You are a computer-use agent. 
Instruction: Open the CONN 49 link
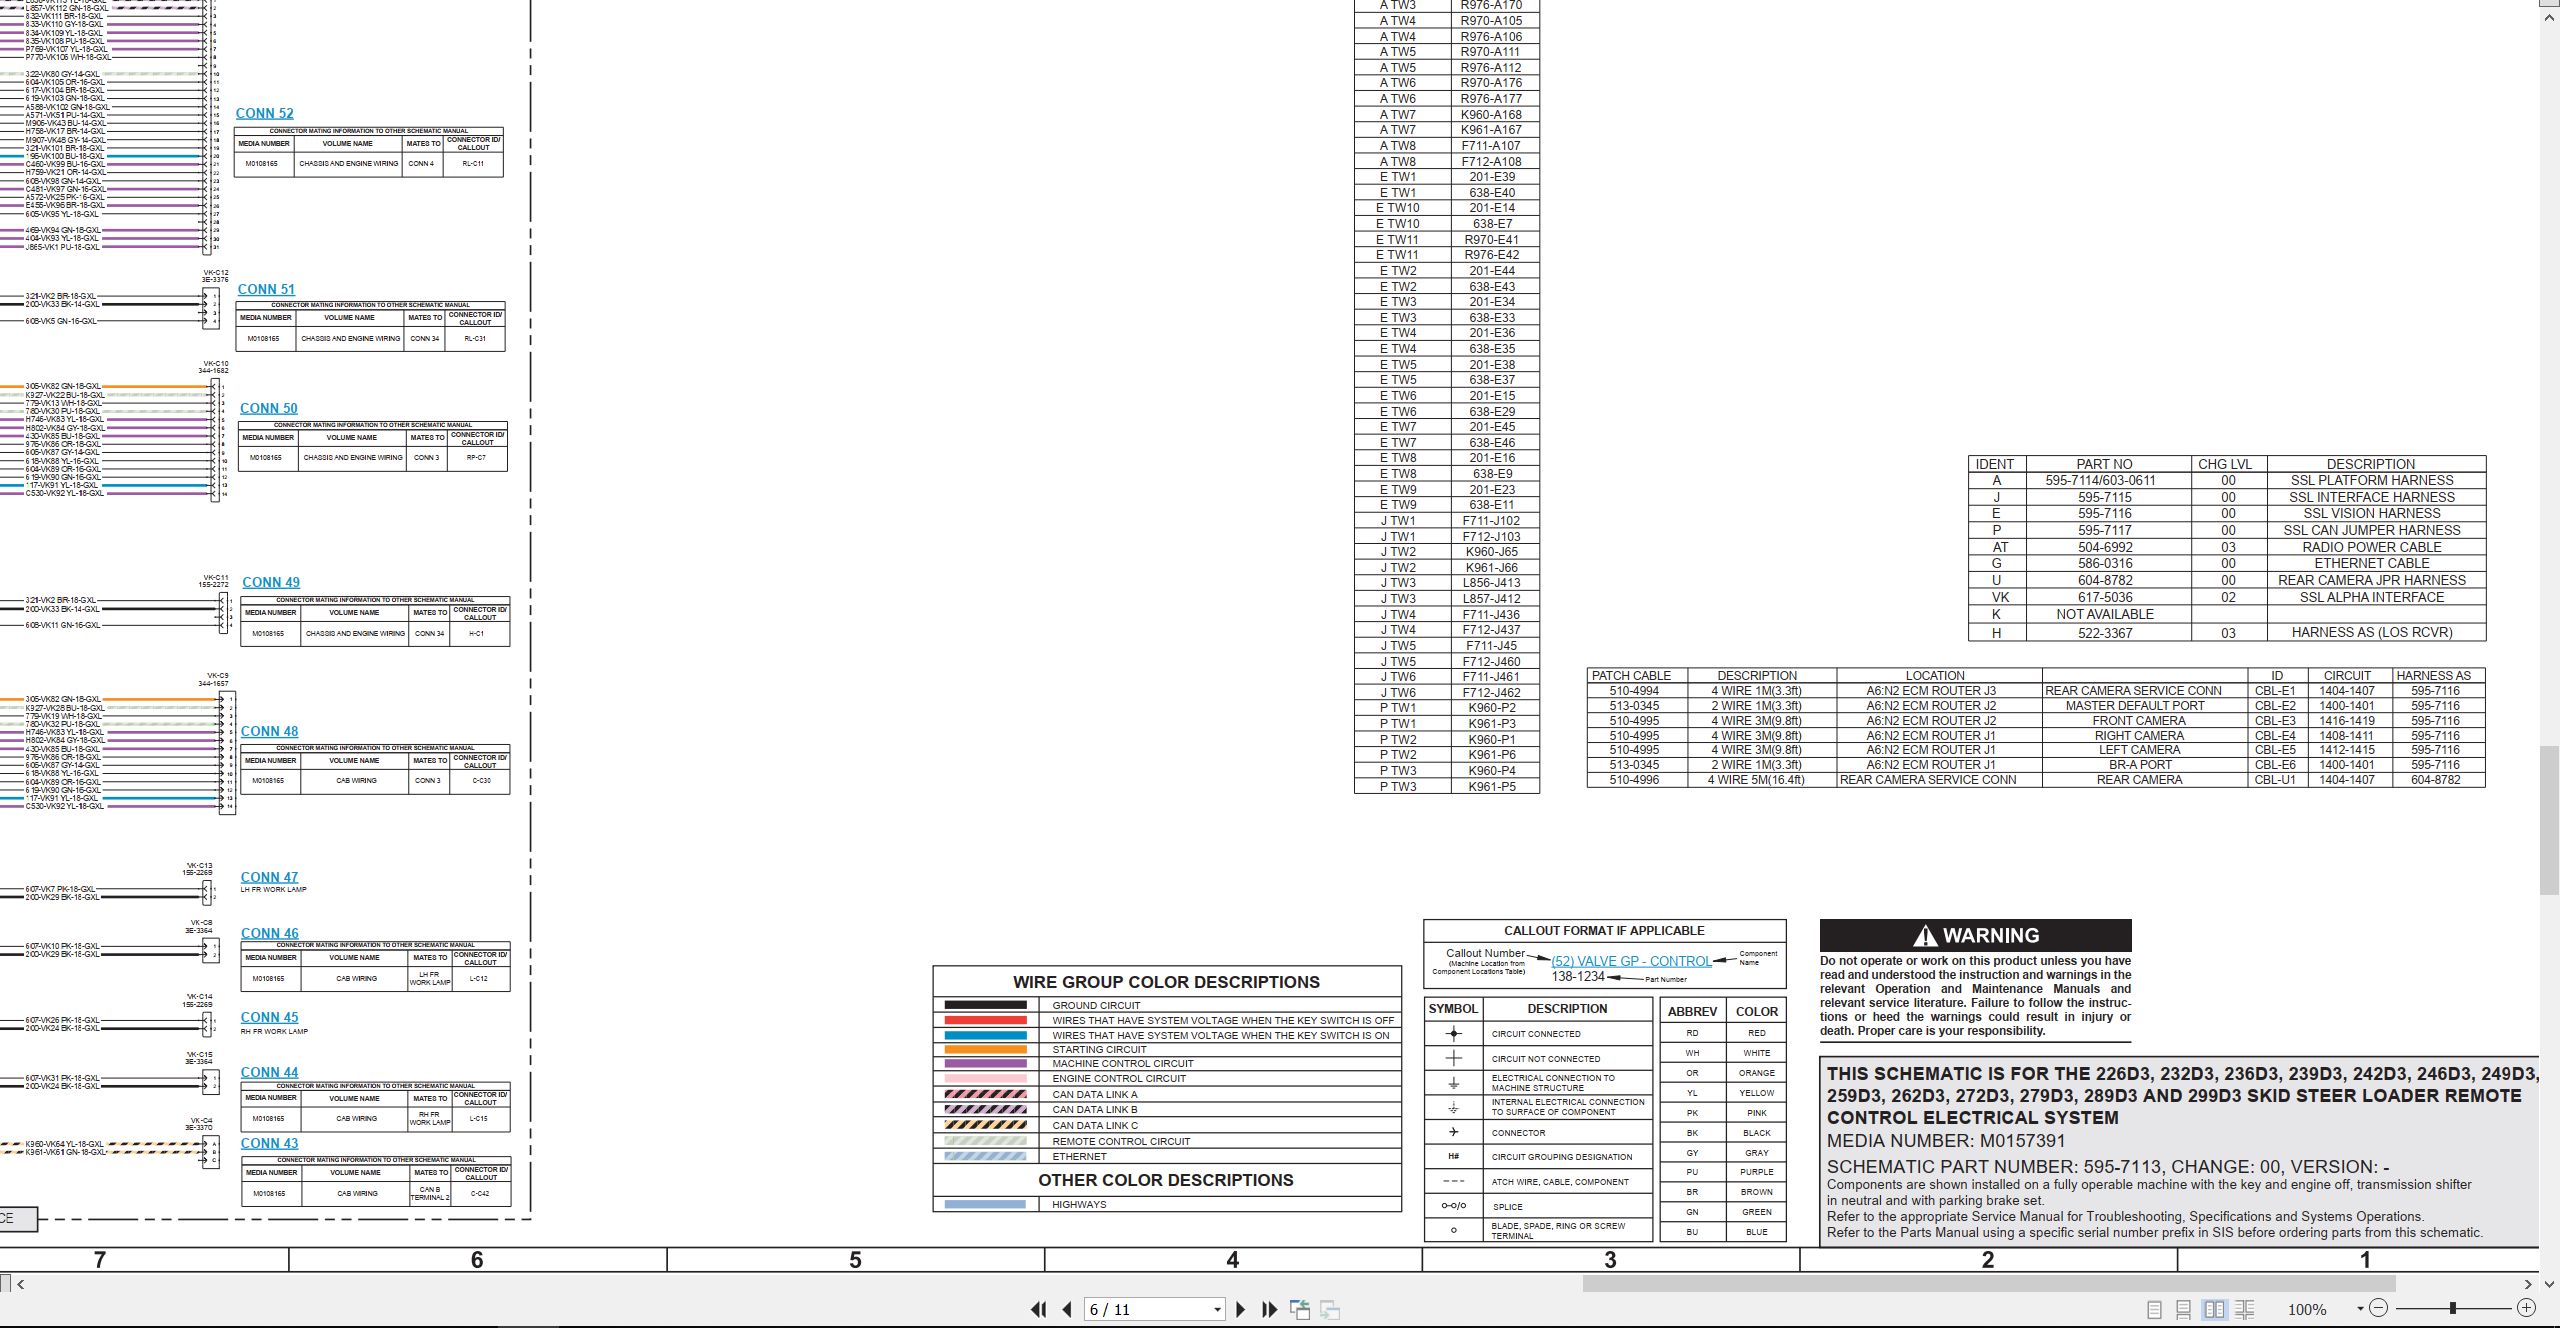click(x=270, y=583)
